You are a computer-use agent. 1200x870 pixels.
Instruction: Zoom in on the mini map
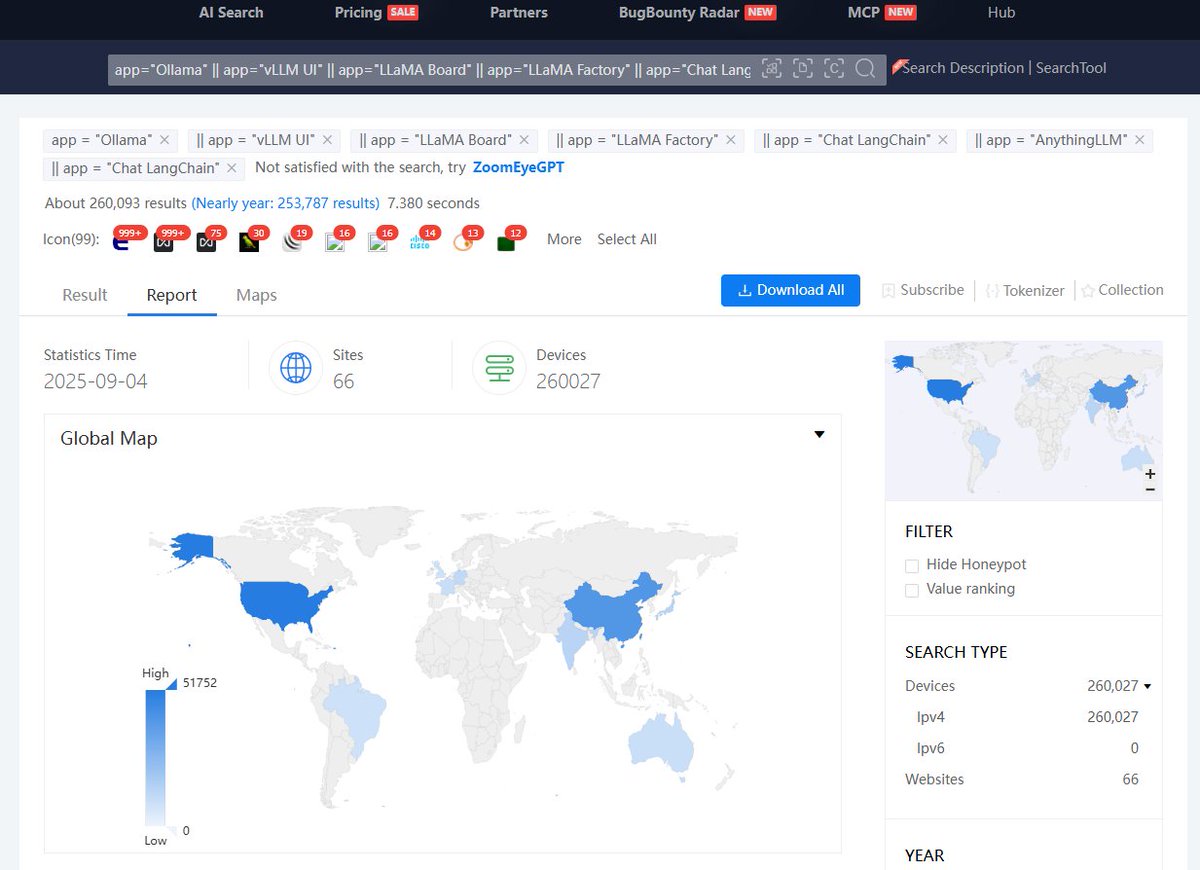pos(1150,474)
